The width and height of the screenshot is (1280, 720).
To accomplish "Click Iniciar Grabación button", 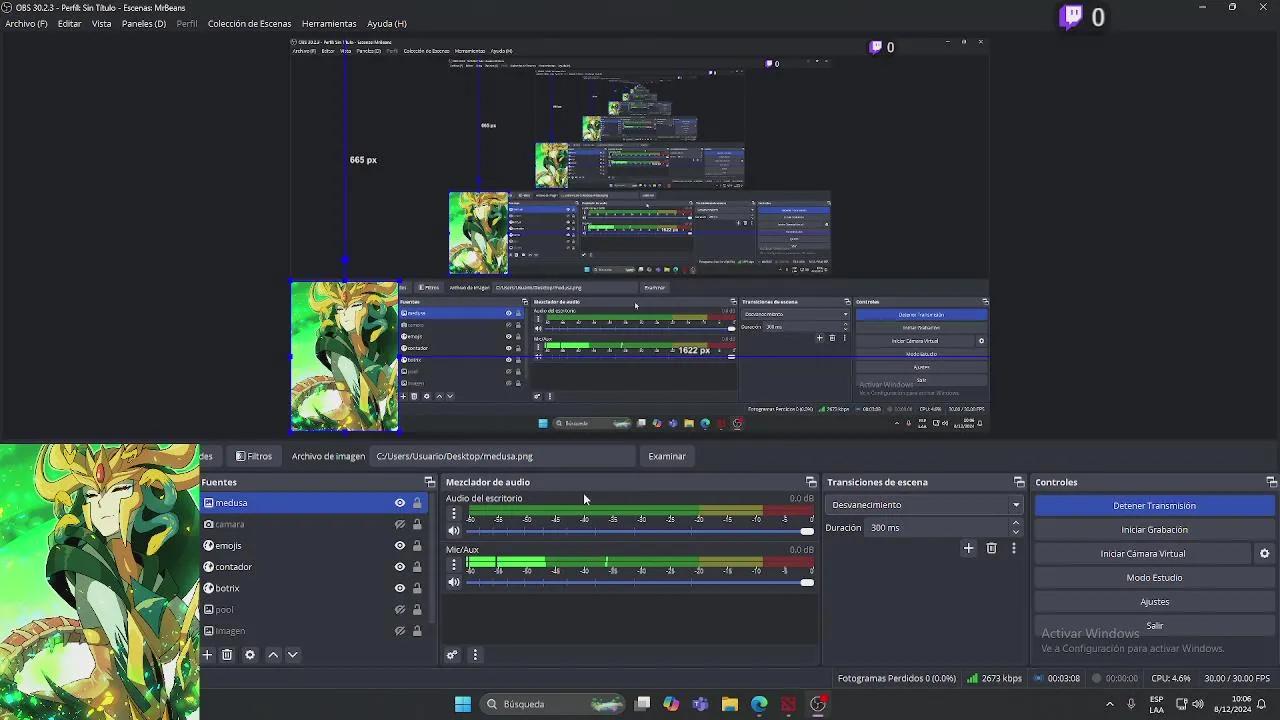I will pos(1154,530).
